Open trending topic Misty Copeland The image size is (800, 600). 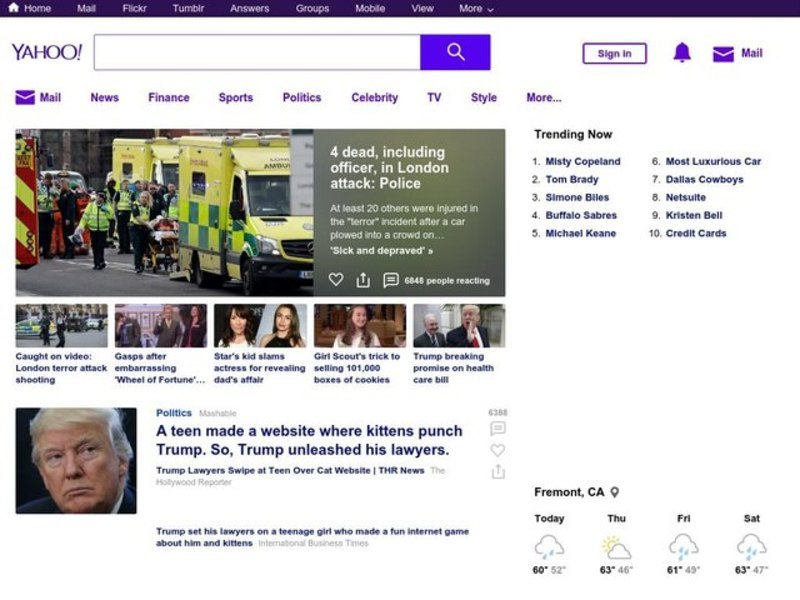(582, 161)
